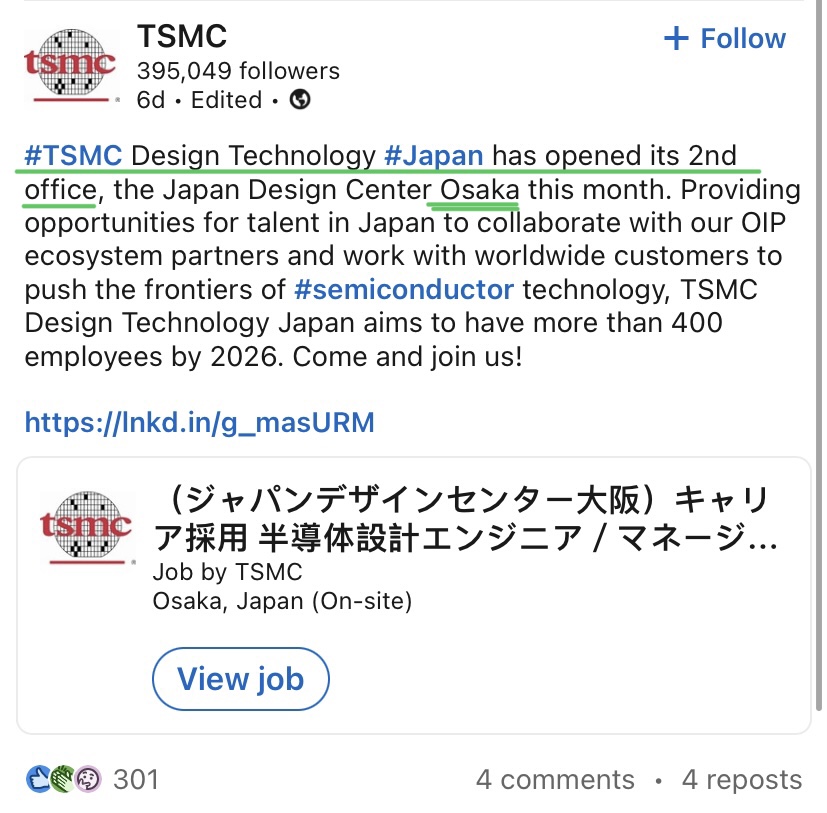Viewport: 827px width, 813px height.
Task: Open the lnkd.in/g_masURM link
Action: (199, 423)
